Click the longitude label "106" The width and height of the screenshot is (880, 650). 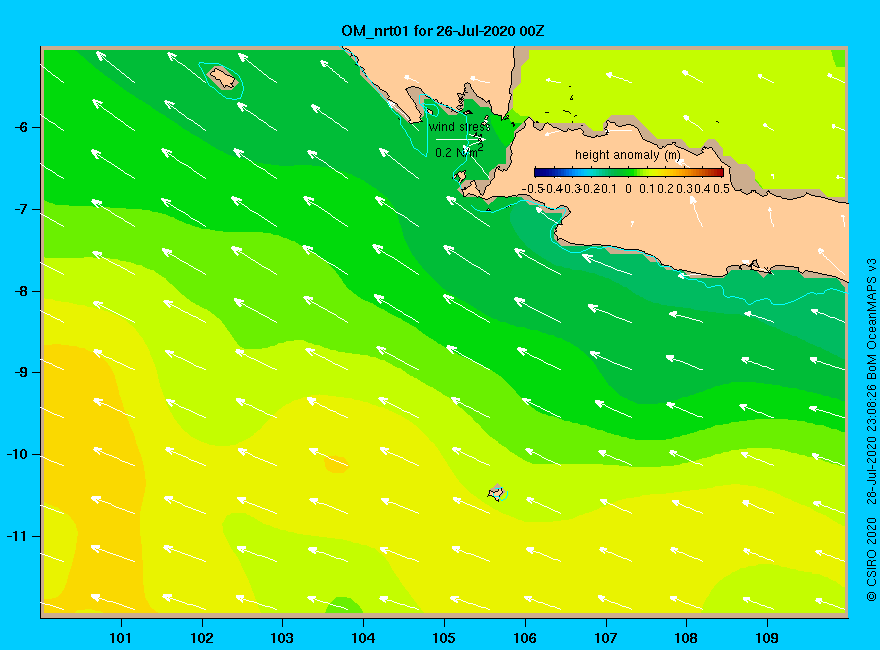525,638
